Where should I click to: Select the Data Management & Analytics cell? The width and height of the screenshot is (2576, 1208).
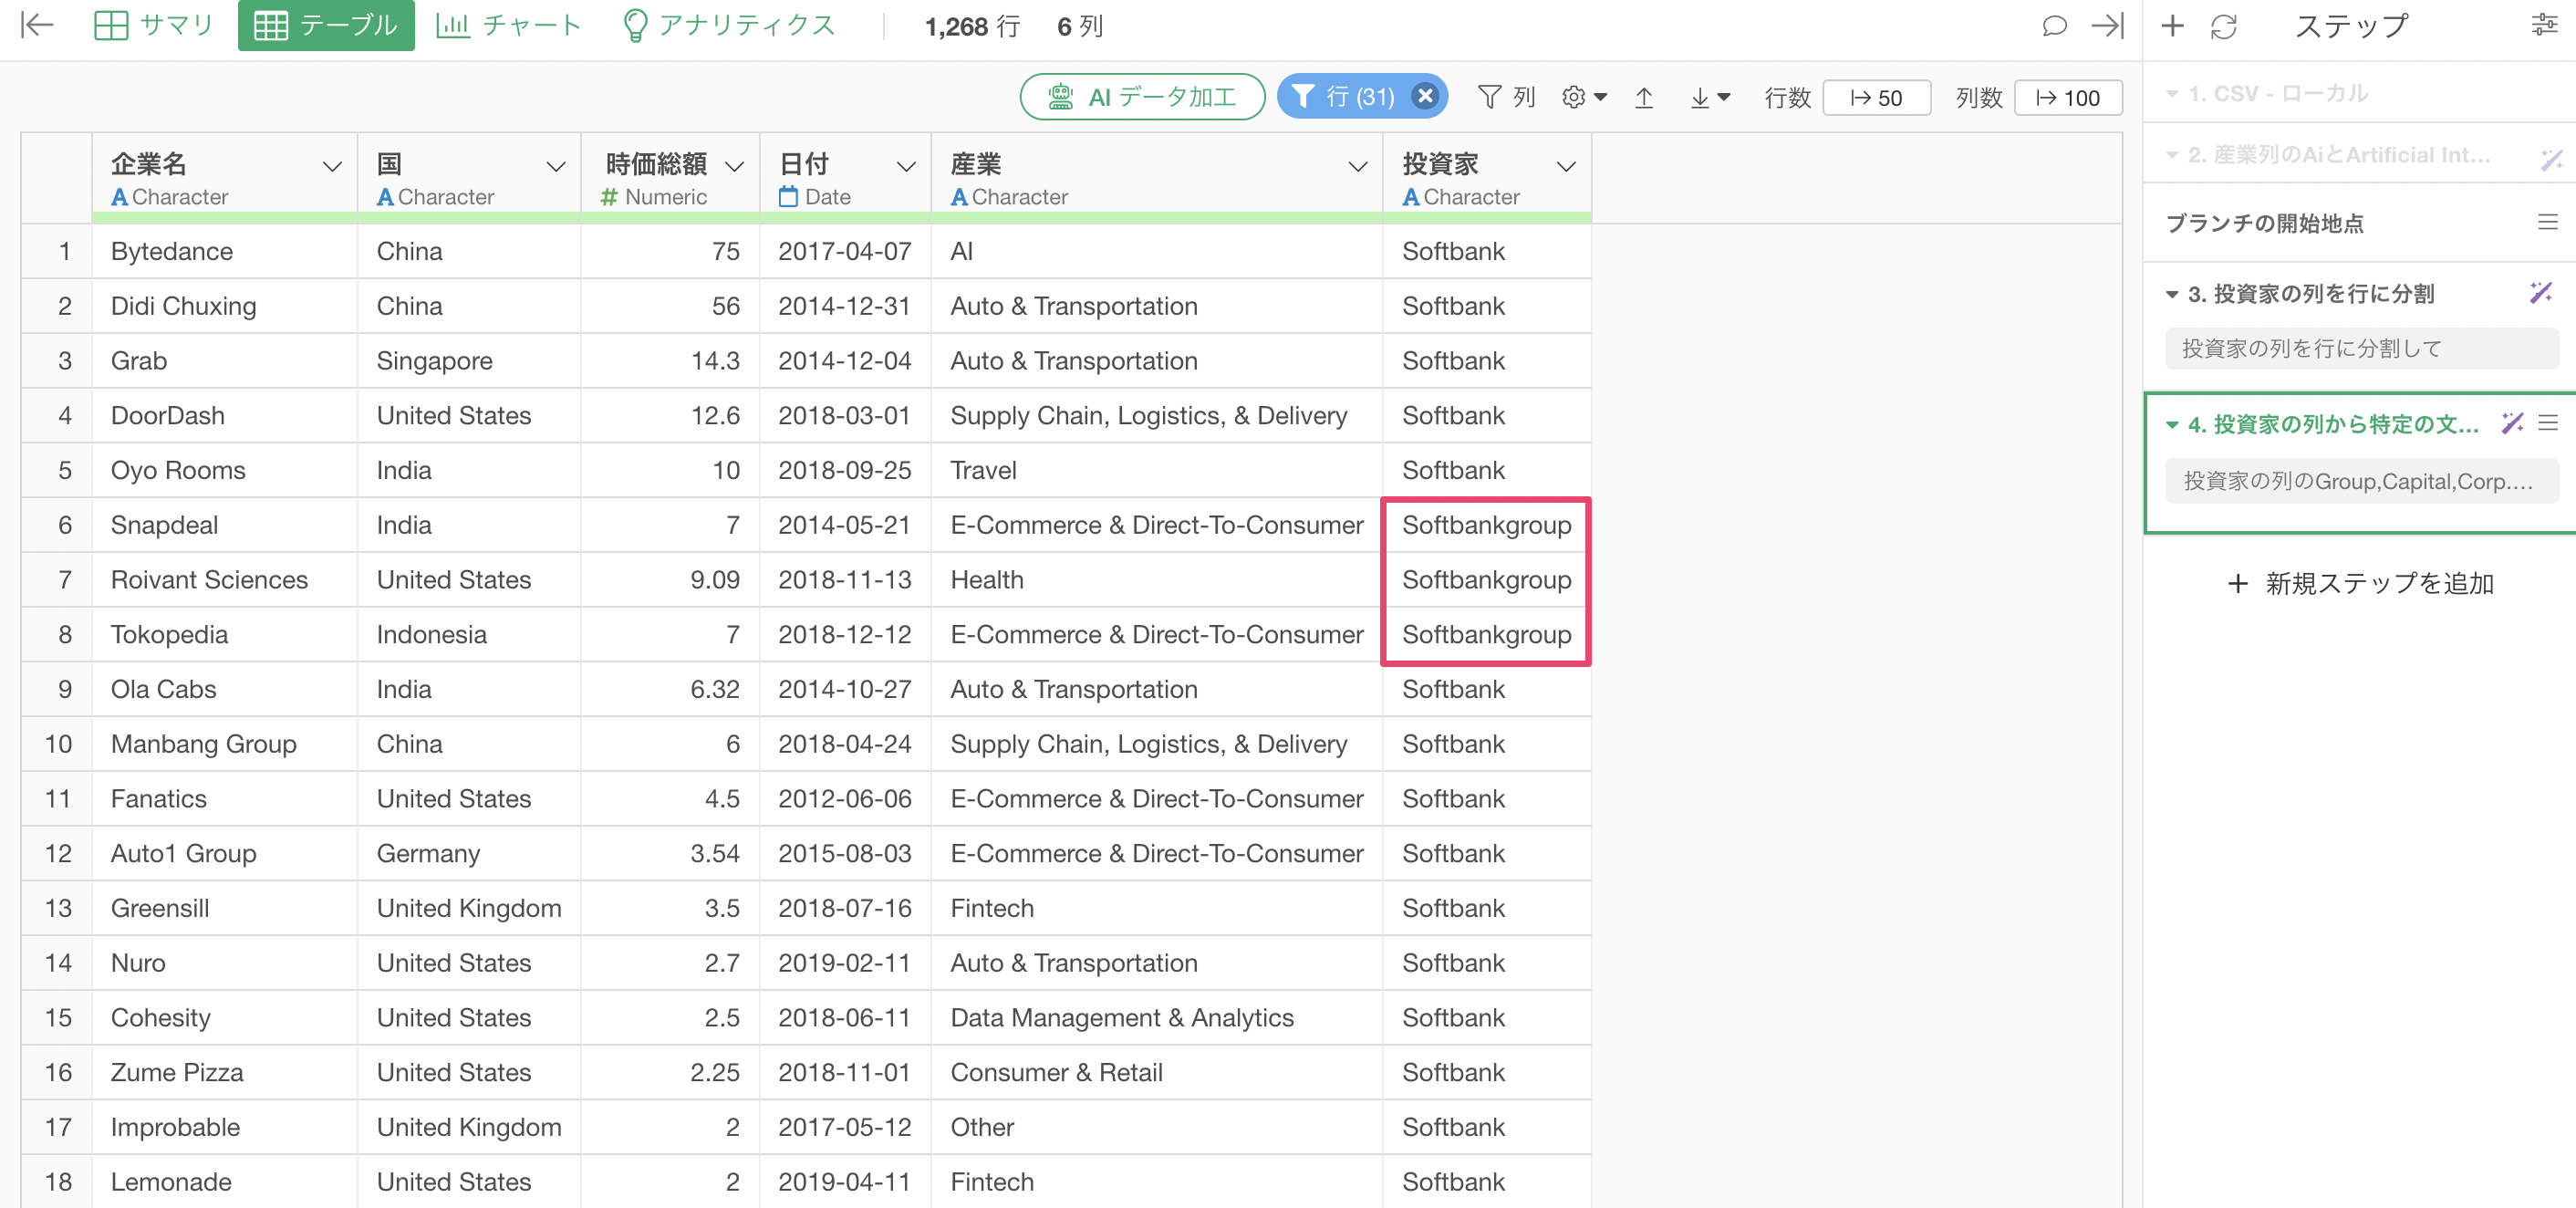[x=1156, y=1018]
